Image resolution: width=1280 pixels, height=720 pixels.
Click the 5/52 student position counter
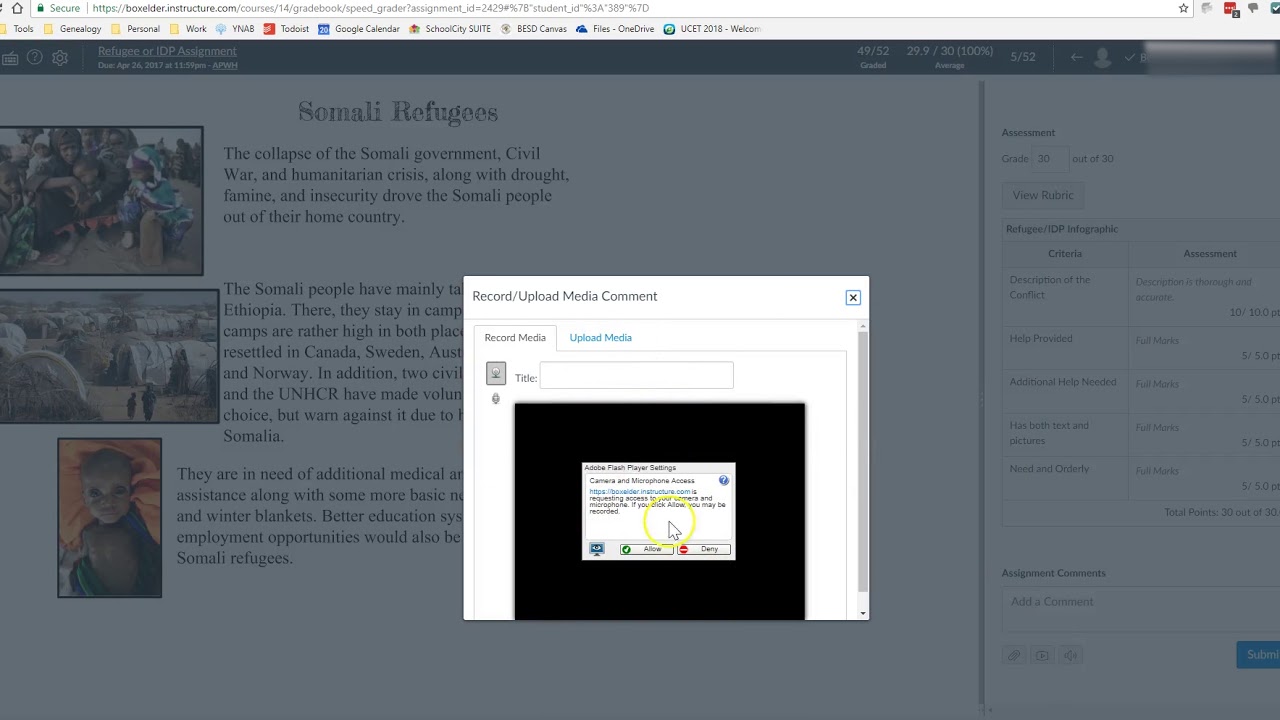(1022, 57)
